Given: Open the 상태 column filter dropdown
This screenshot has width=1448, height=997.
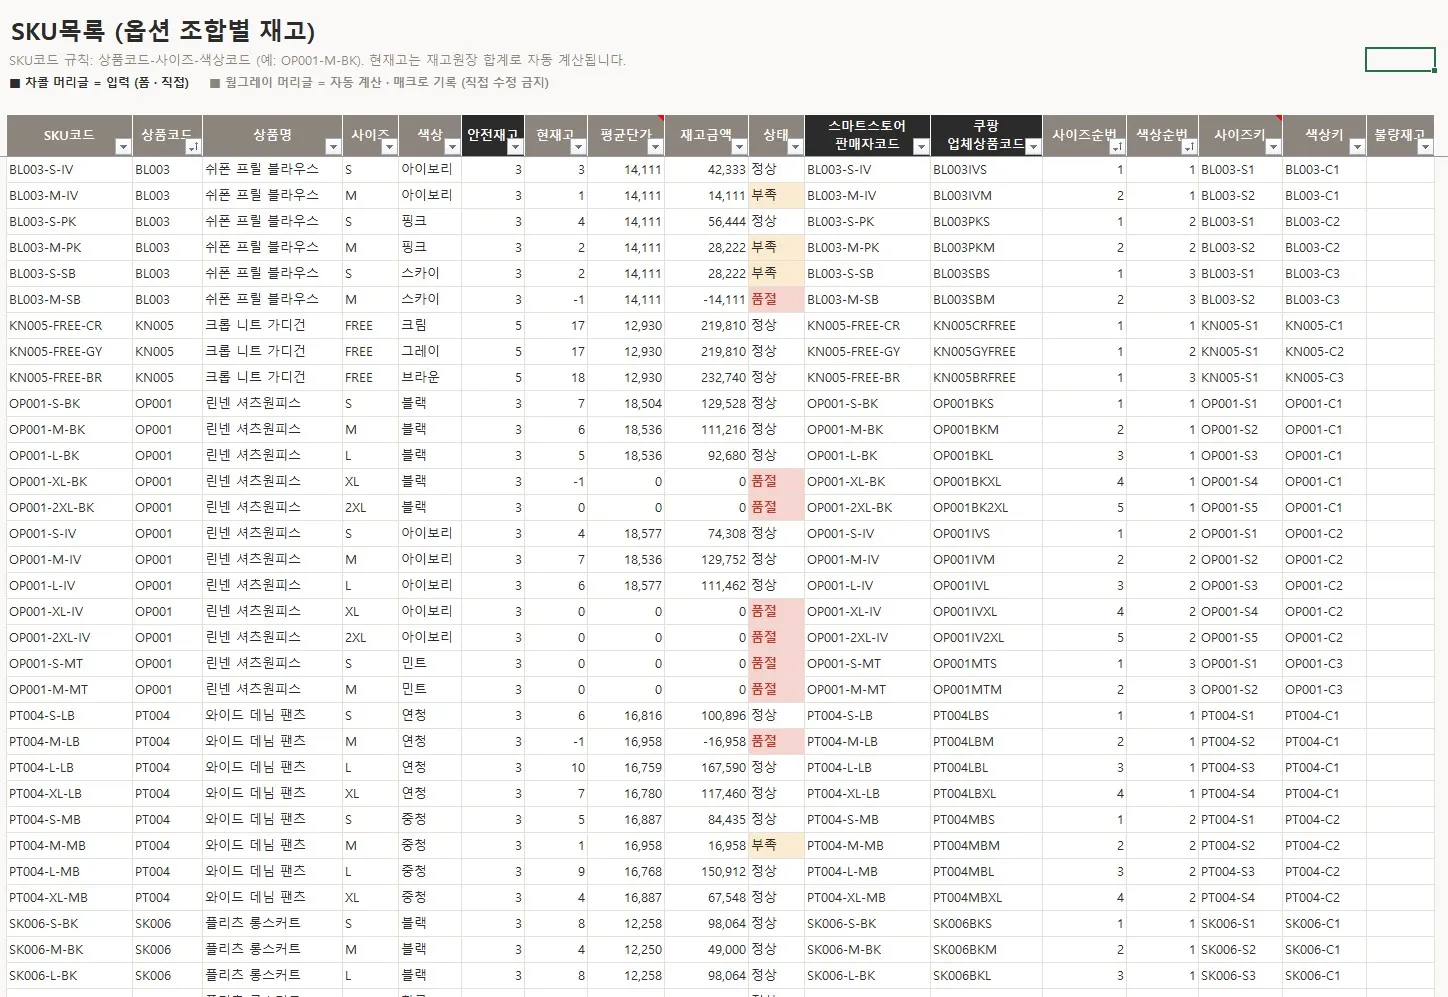Looking at the screenshot, I should (x=795, y=147).
